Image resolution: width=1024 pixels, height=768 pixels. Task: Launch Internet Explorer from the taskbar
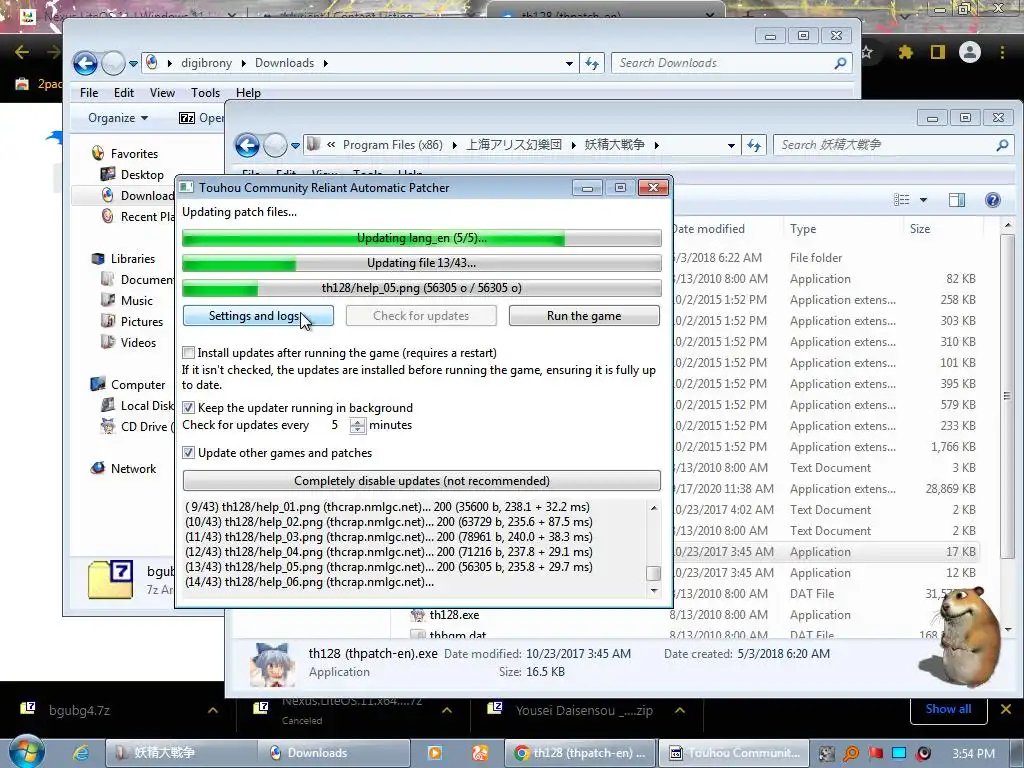80,754
